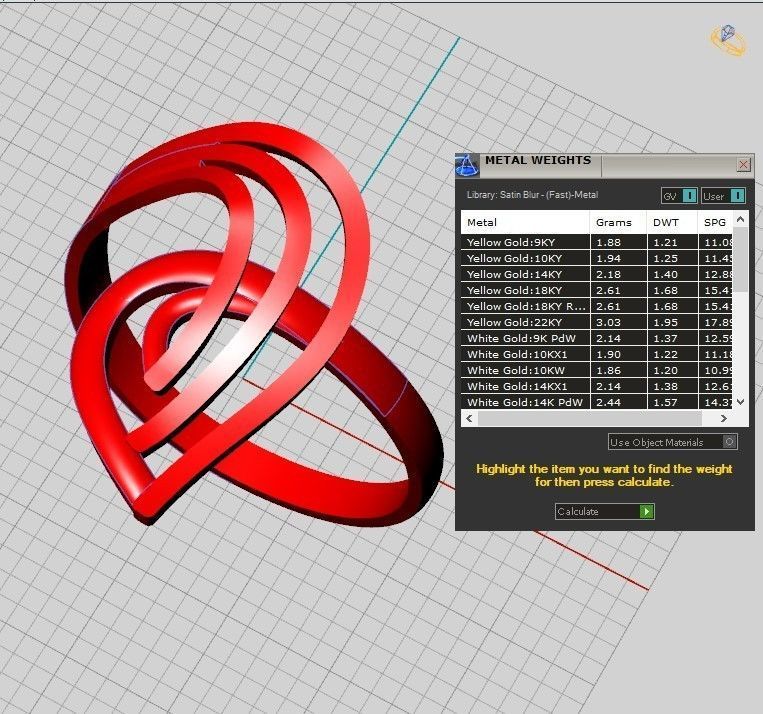Click the 1.40 DWT value
This screenshot has width=763, height=714.
[665, 275]
